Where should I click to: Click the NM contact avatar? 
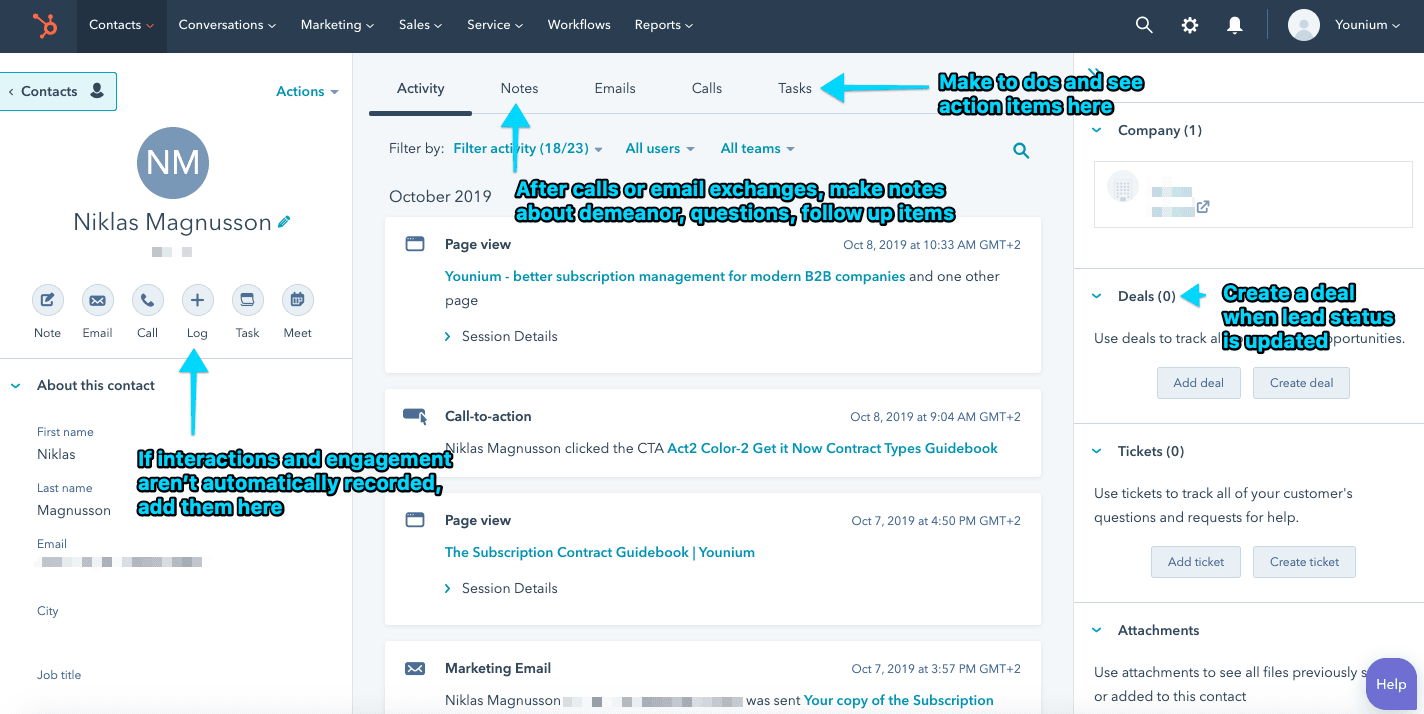[x=173, y=163]
